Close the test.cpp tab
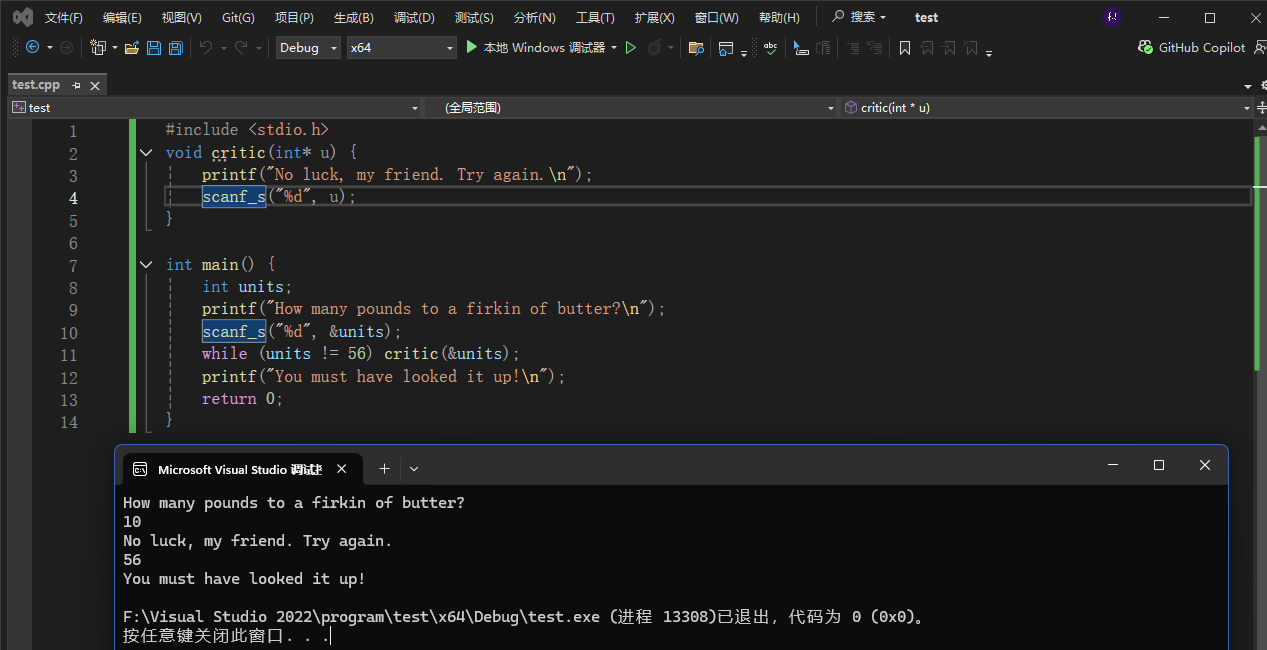The height and width of the screenshot is (650, 1267). tap(95, 85)
